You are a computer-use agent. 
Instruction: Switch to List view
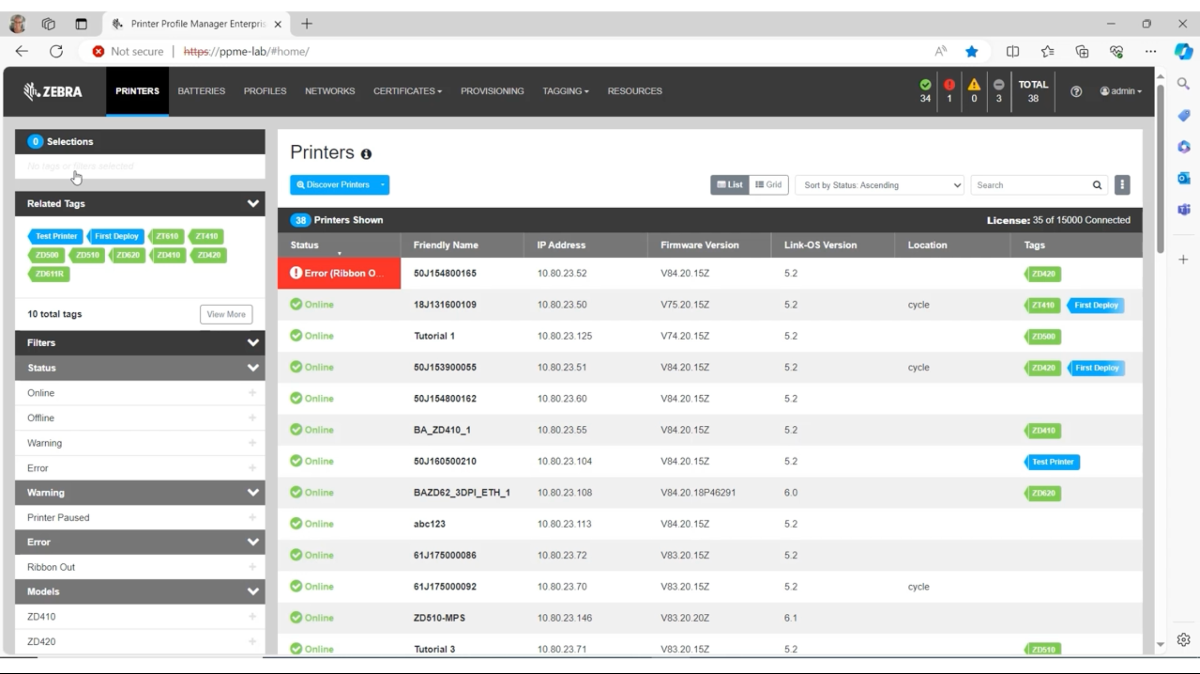(x=730, y=185)
